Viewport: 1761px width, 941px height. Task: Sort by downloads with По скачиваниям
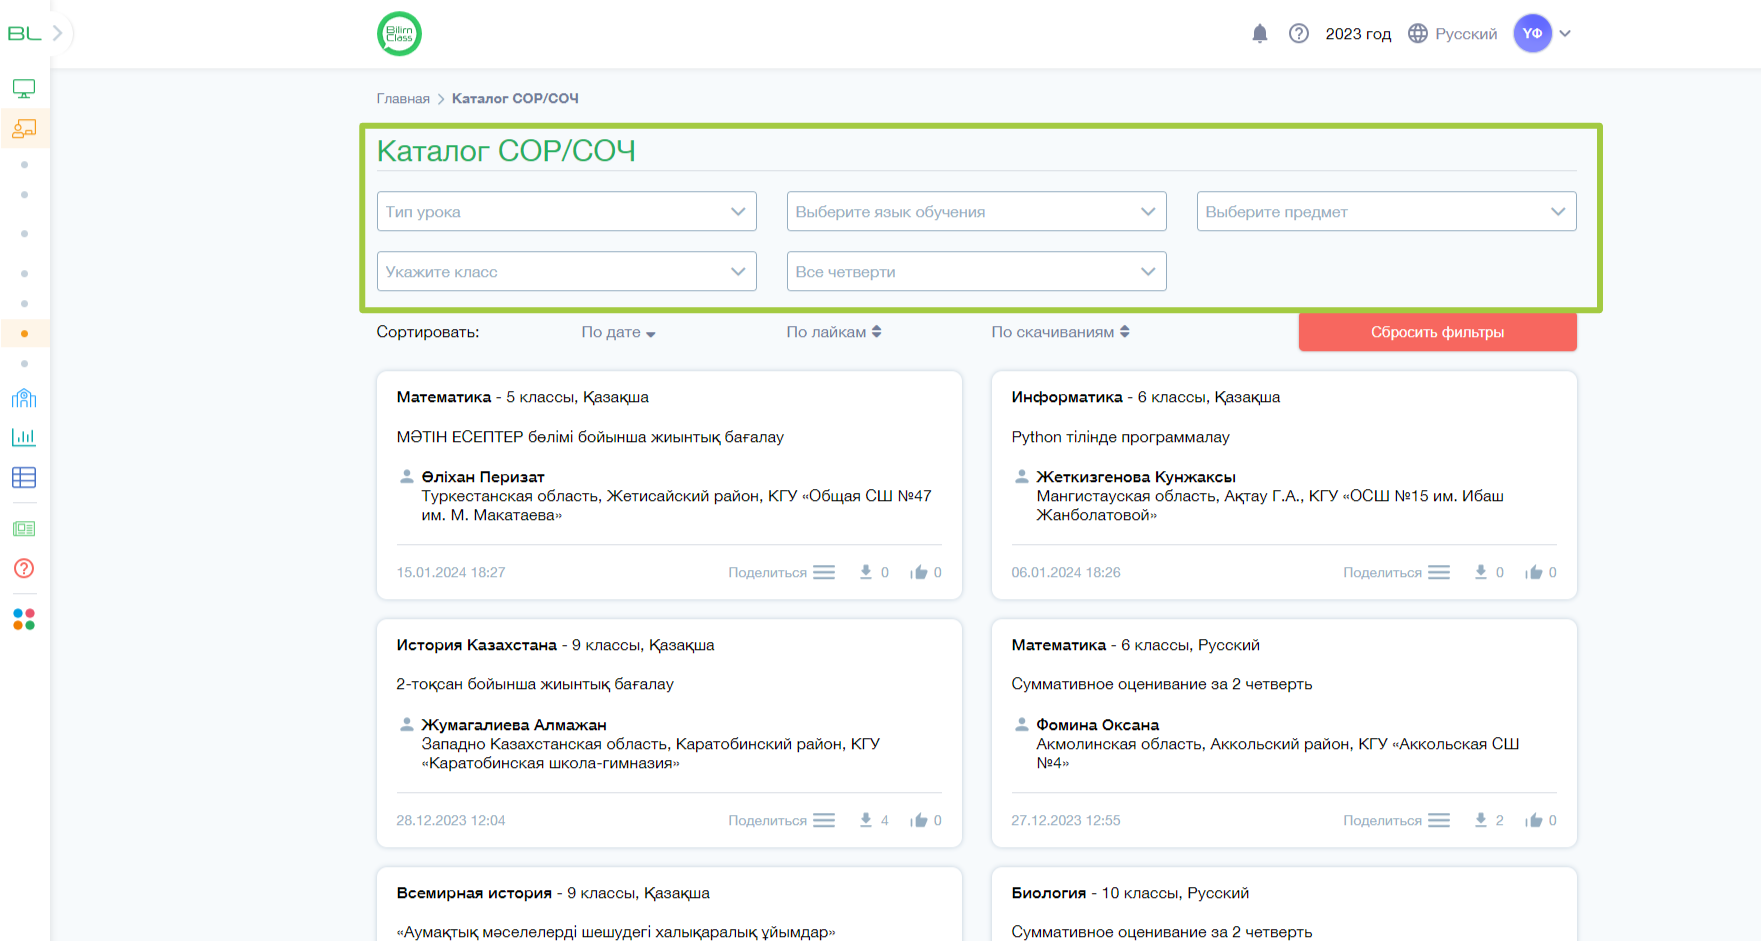1060,332
